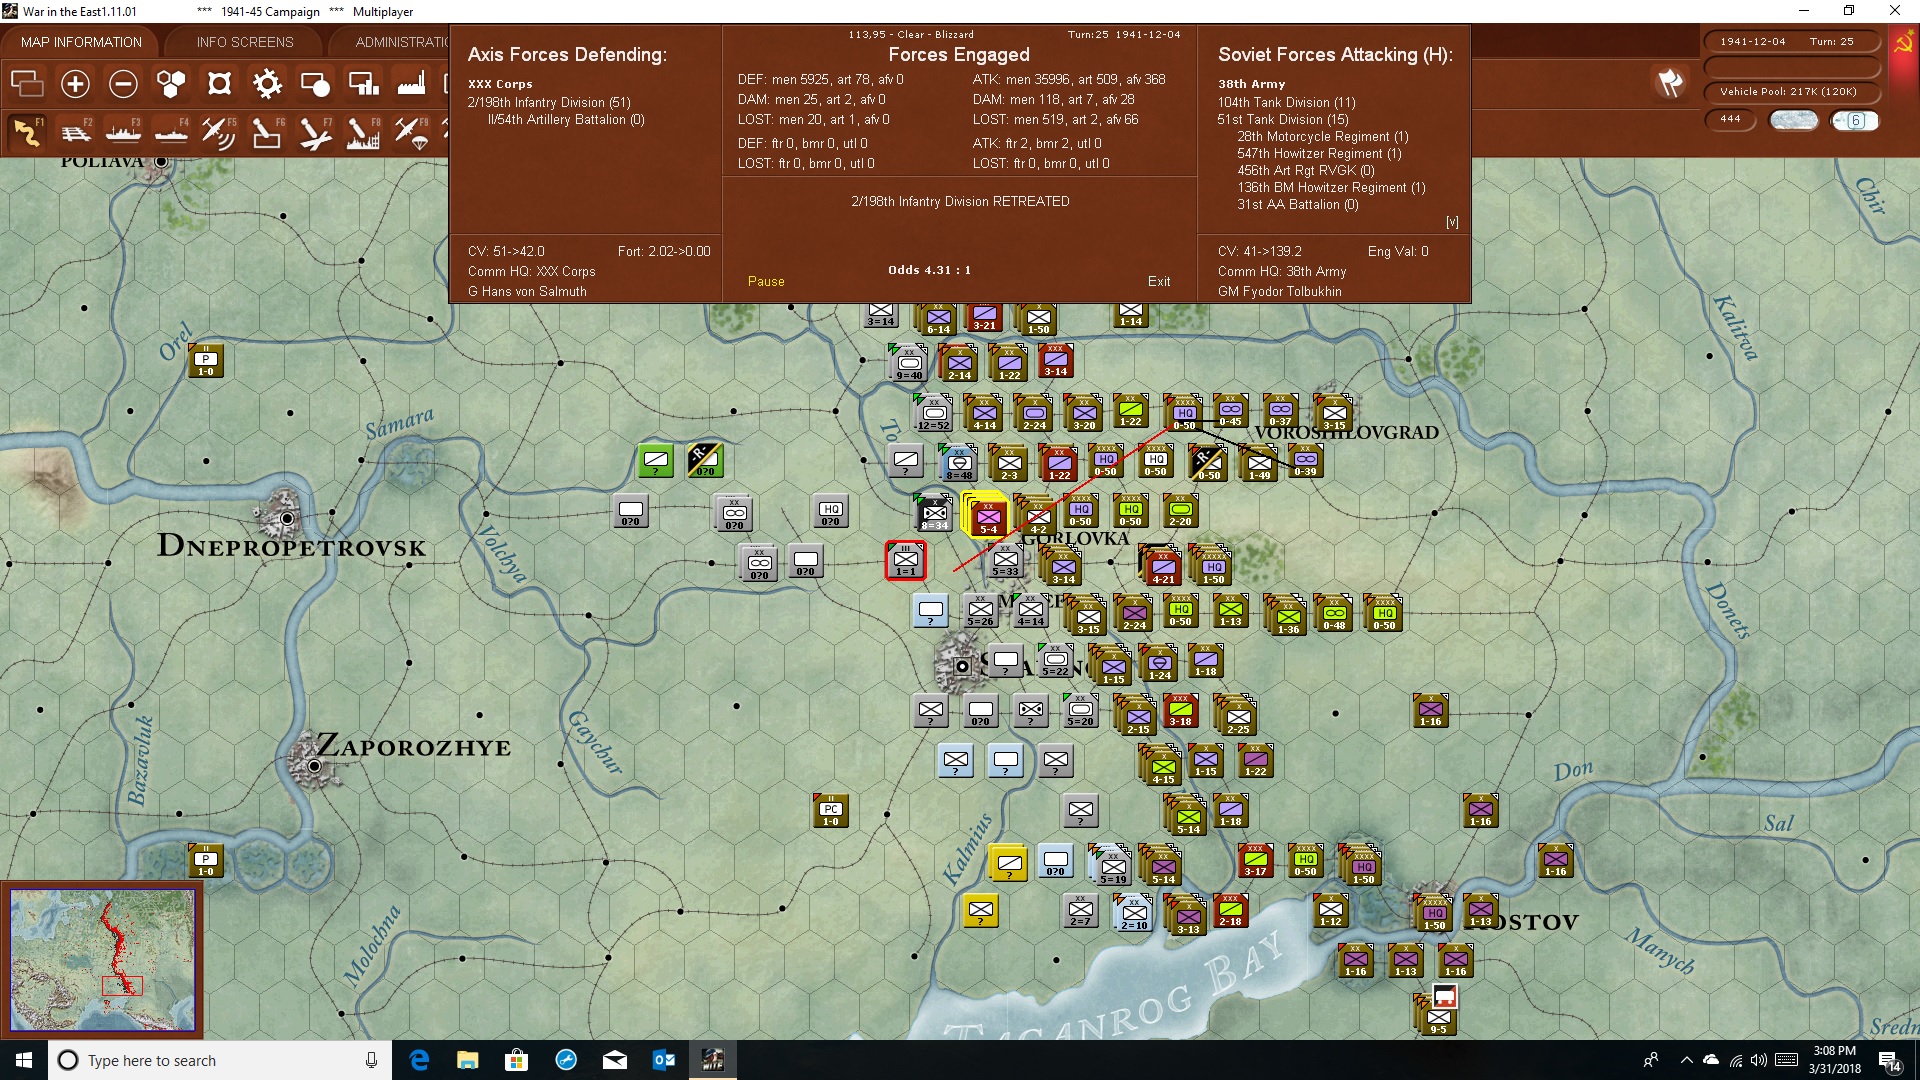The image size is (1920, 1080).
Task: Open 2/198th Infantry Division in defender list
Action: (549, 102)
